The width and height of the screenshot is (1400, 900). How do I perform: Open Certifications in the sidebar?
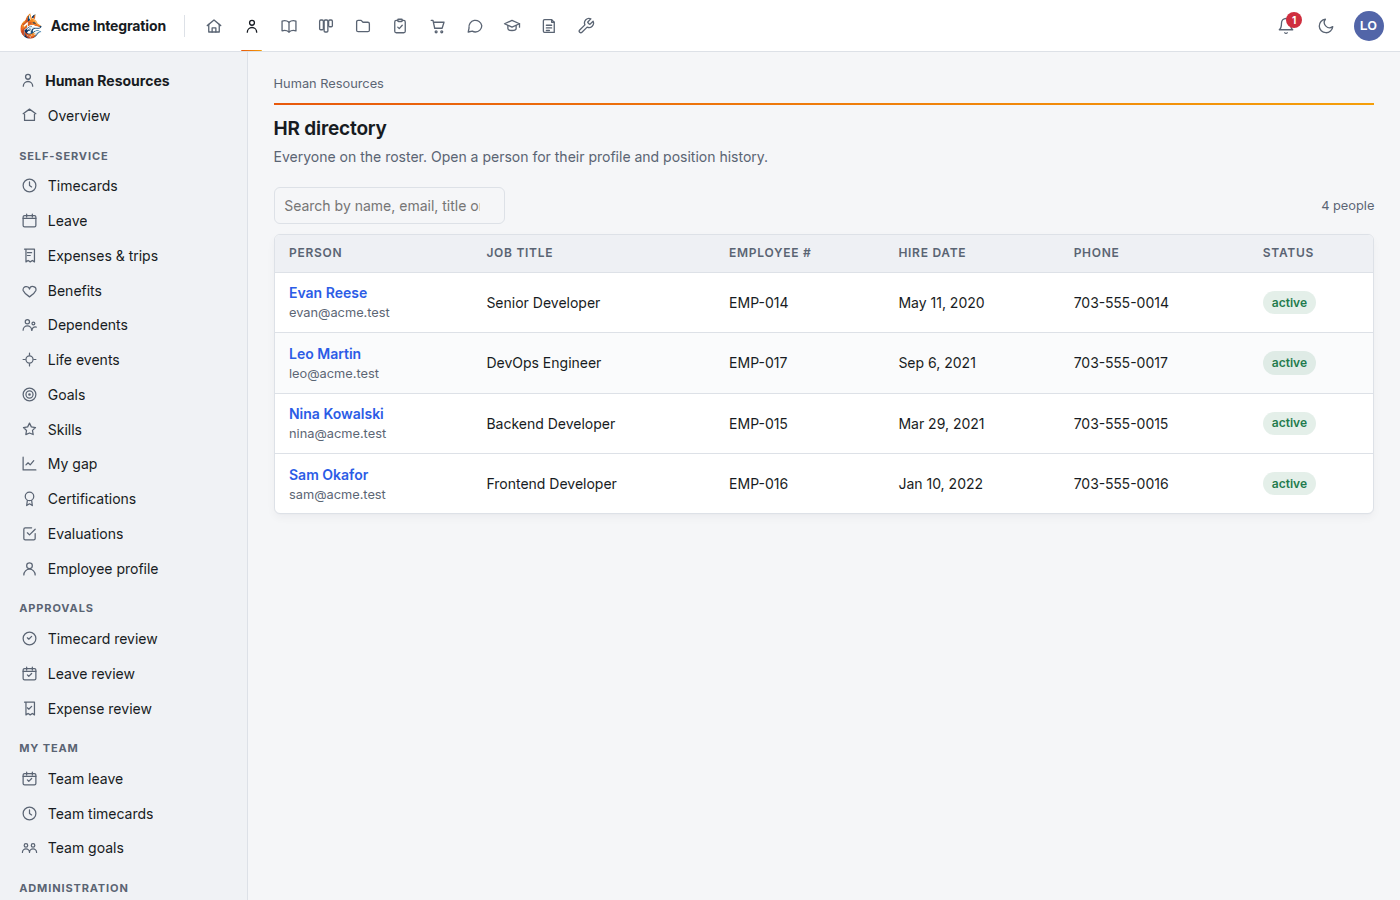(x=123, y=499)
